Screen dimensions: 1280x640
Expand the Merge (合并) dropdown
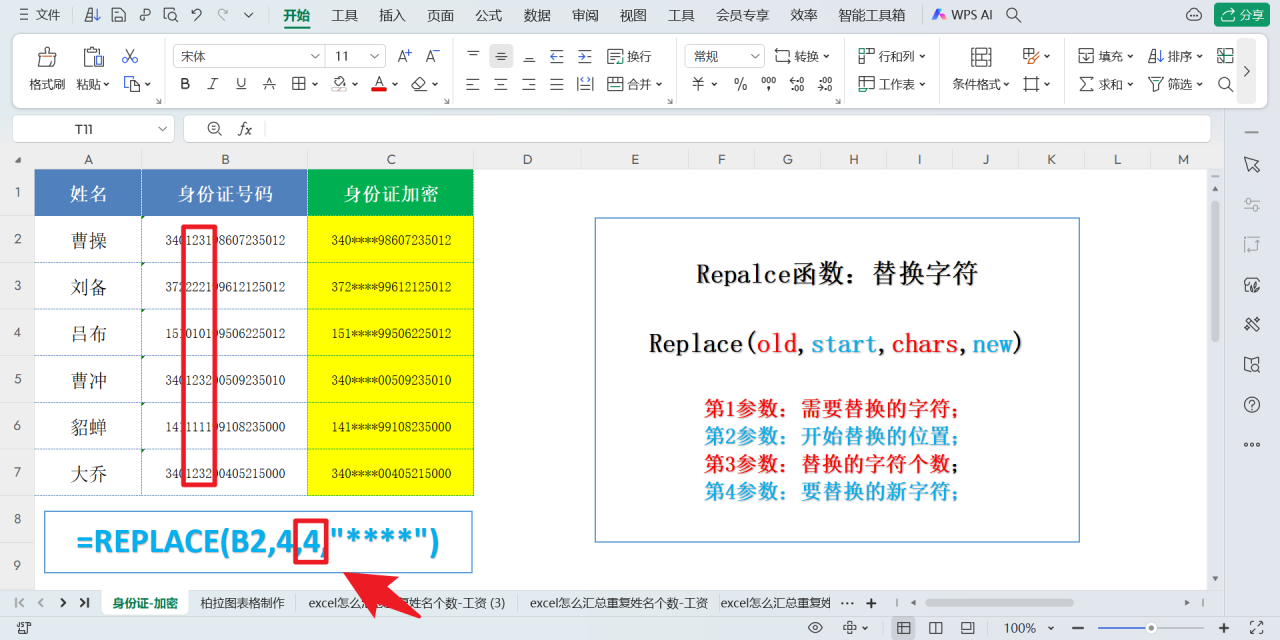pyautogui.click(x=660, y=85)
